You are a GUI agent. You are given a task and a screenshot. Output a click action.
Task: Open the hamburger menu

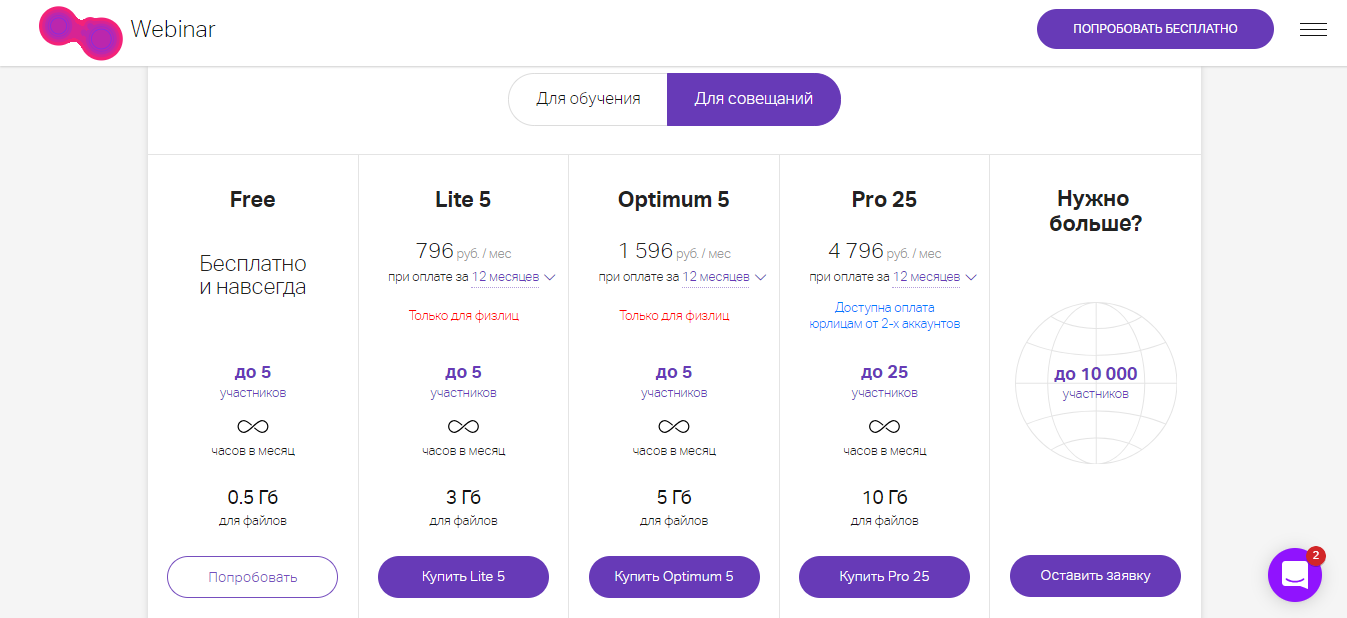click(1313, 30)
